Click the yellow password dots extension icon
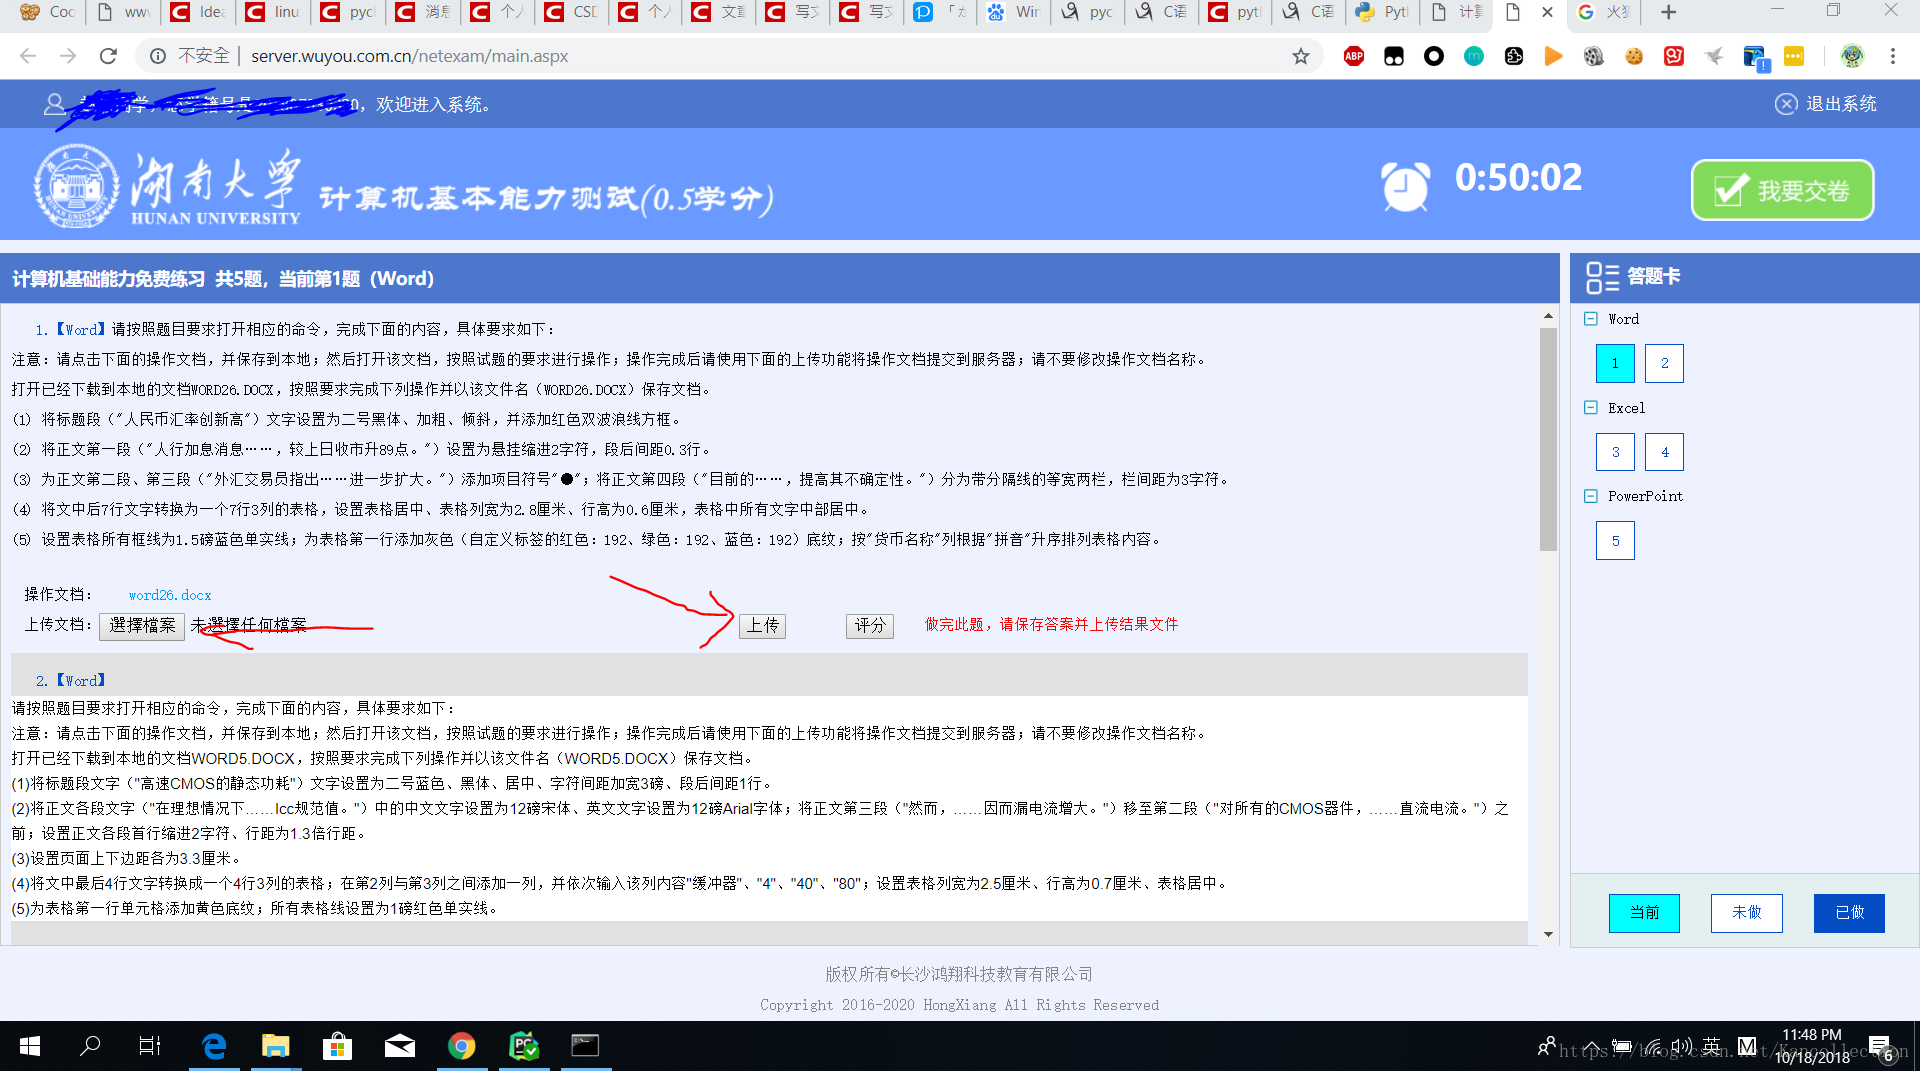Viewport: 1920px width, 1071px height. [x=1794, y=56]
